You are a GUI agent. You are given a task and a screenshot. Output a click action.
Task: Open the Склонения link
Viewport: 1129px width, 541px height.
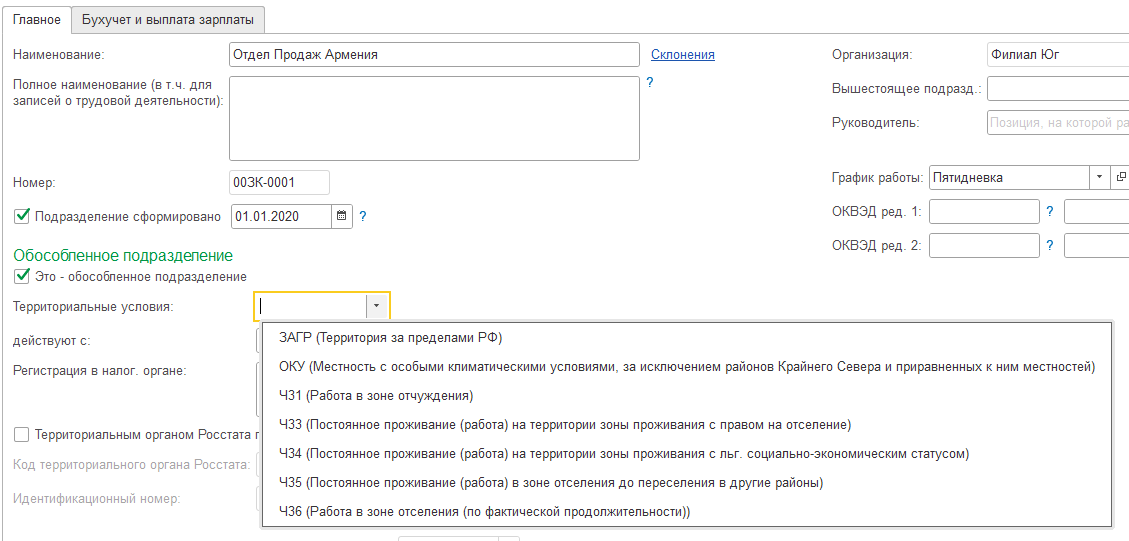tap(682, 55)
